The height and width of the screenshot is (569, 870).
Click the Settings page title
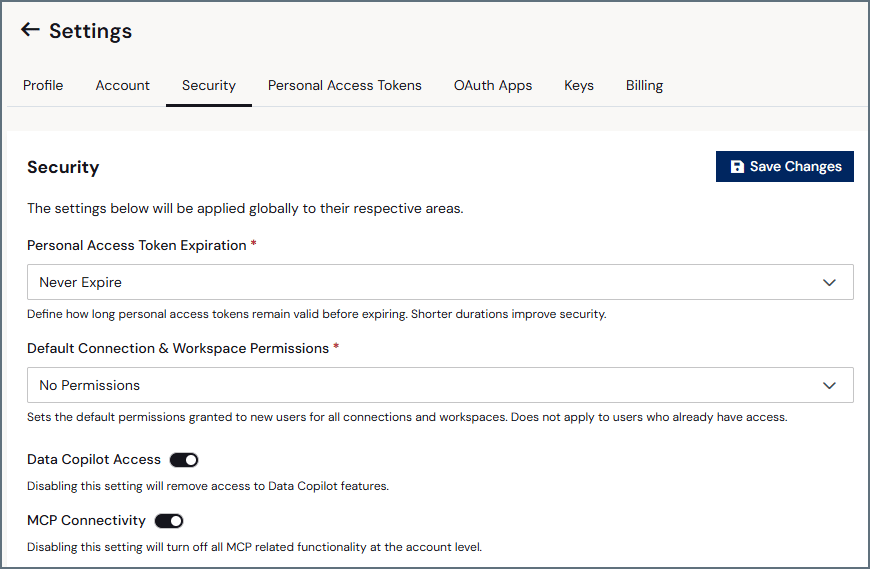coord(90,31)
